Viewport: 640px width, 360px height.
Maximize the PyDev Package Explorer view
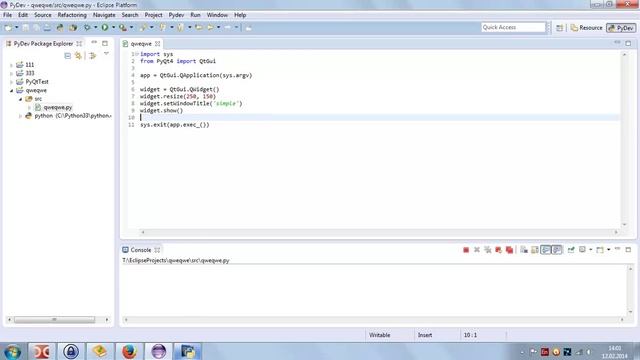click(x=105, y=43)
